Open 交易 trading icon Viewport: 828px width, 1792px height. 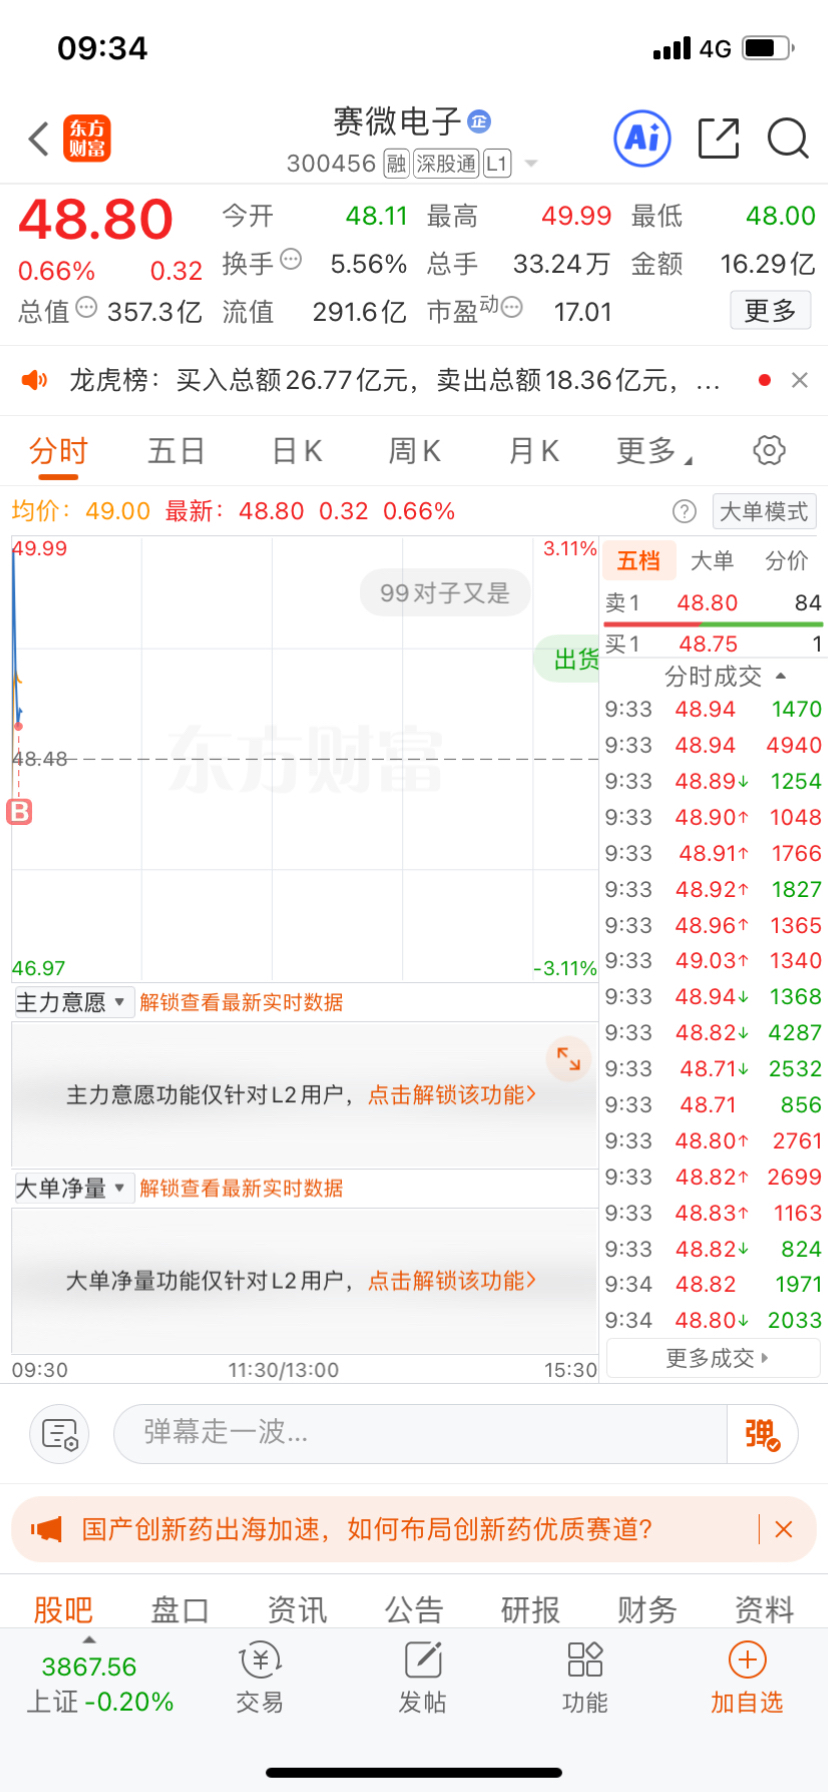click(x=260, y=1679)
